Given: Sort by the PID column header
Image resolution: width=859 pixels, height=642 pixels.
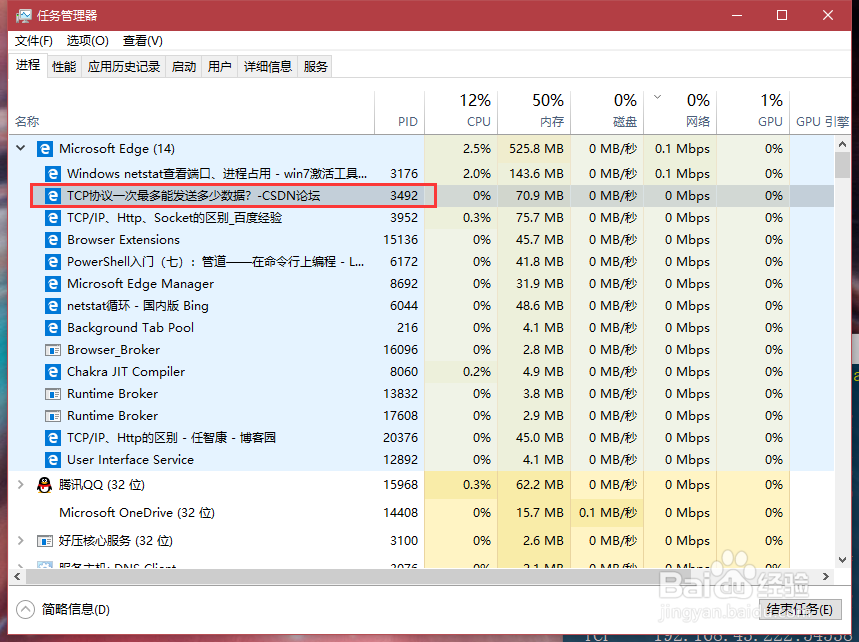Looking at the screenshot, I should point(399,113).
